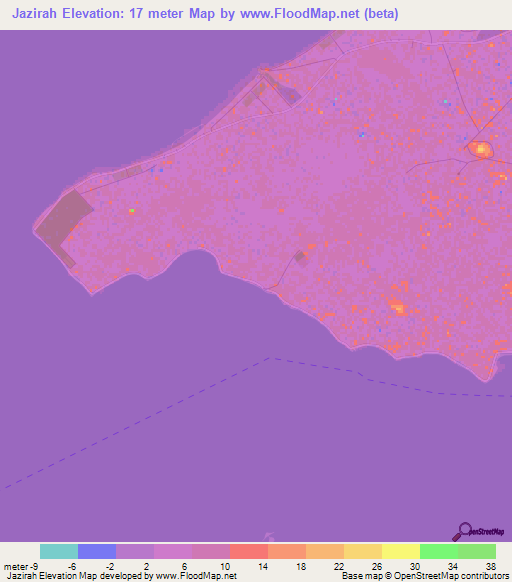Click the yellow high-elevation spot on the map
This screenshot has width=512, height=582.
point(481,149)
